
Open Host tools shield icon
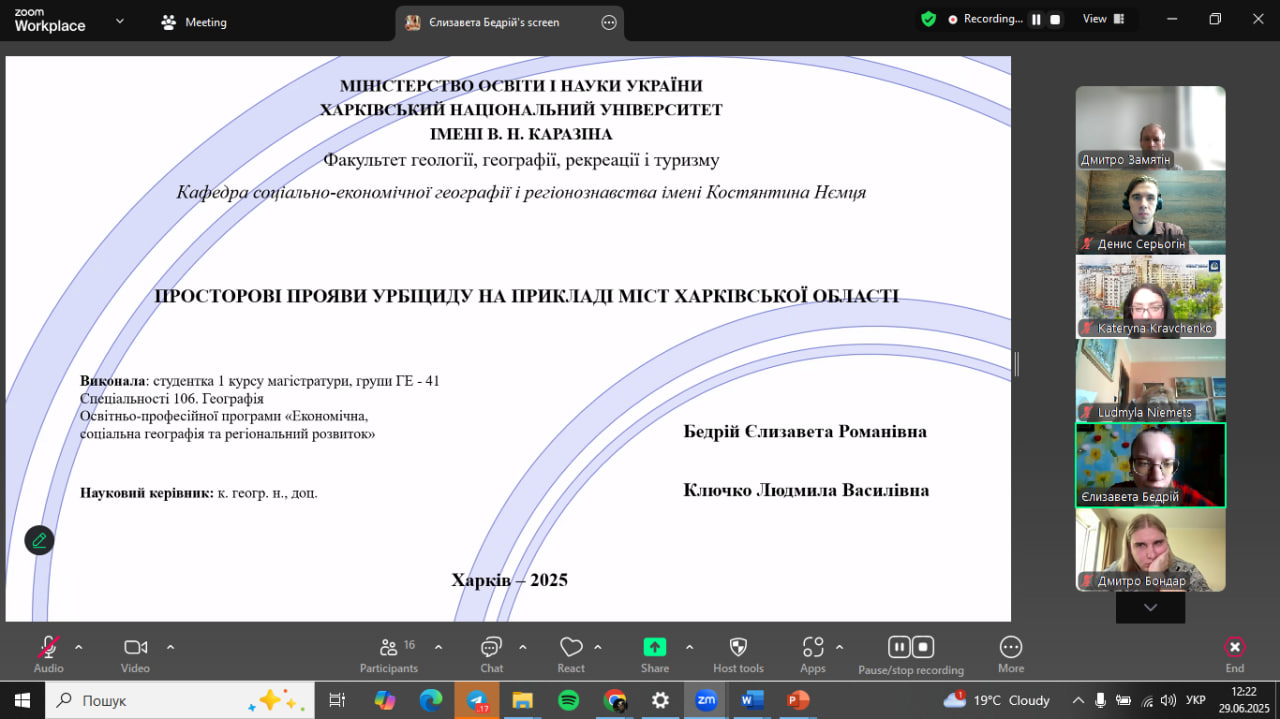(x=738, y=647)
